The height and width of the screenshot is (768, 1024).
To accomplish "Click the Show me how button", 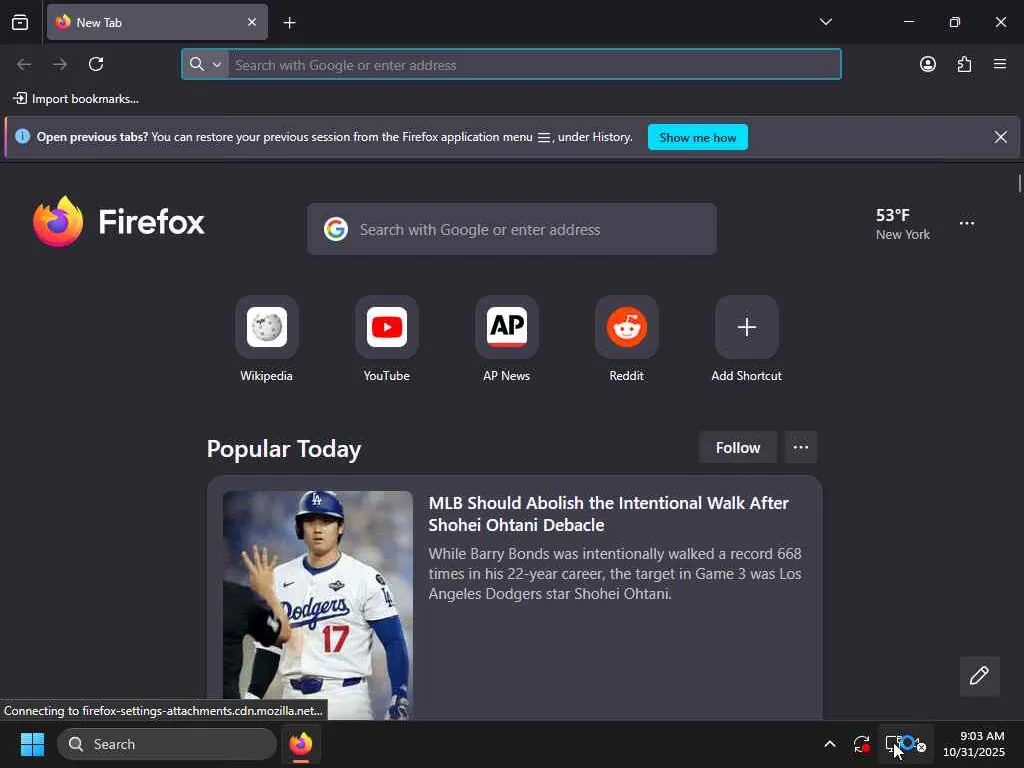I will 697,137.
